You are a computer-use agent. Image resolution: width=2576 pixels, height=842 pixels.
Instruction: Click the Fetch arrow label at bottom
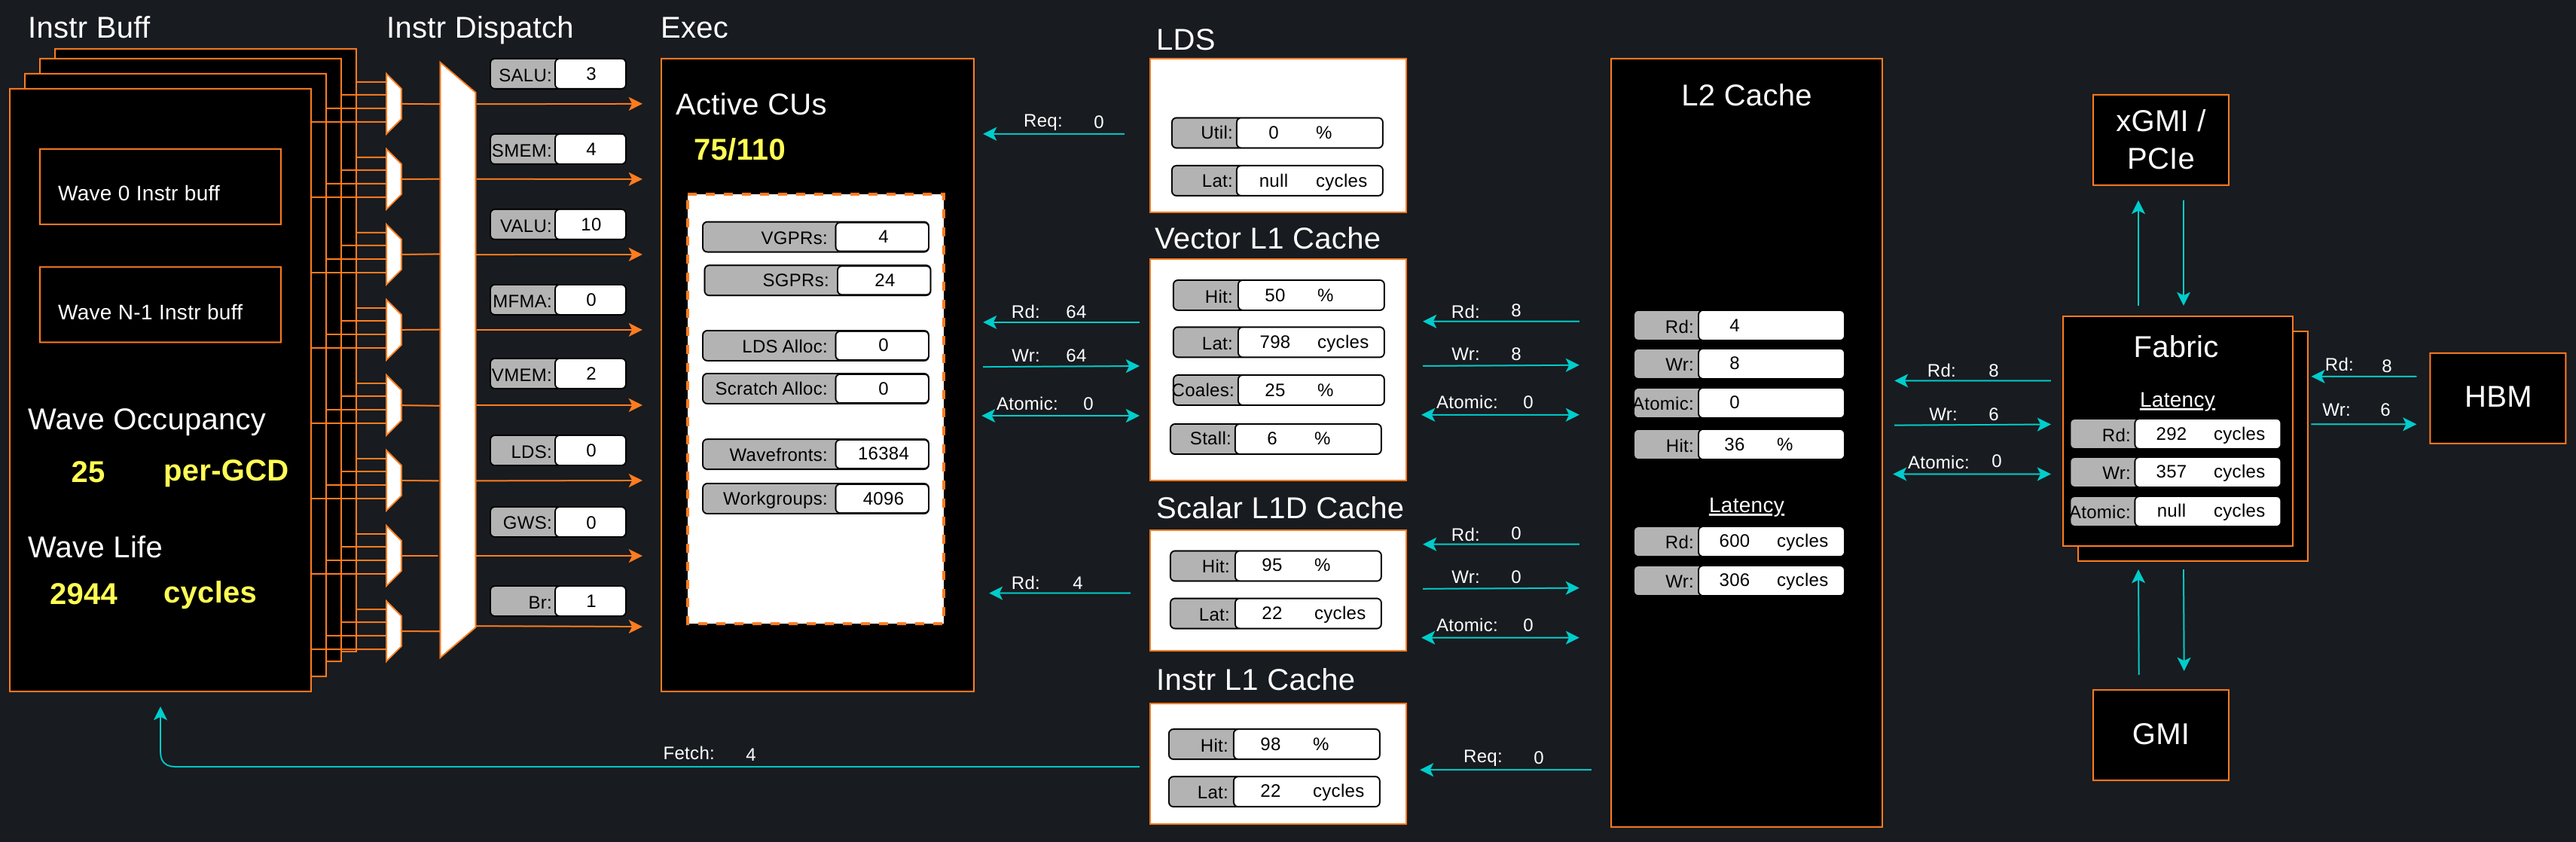click(x=689, y=753)
